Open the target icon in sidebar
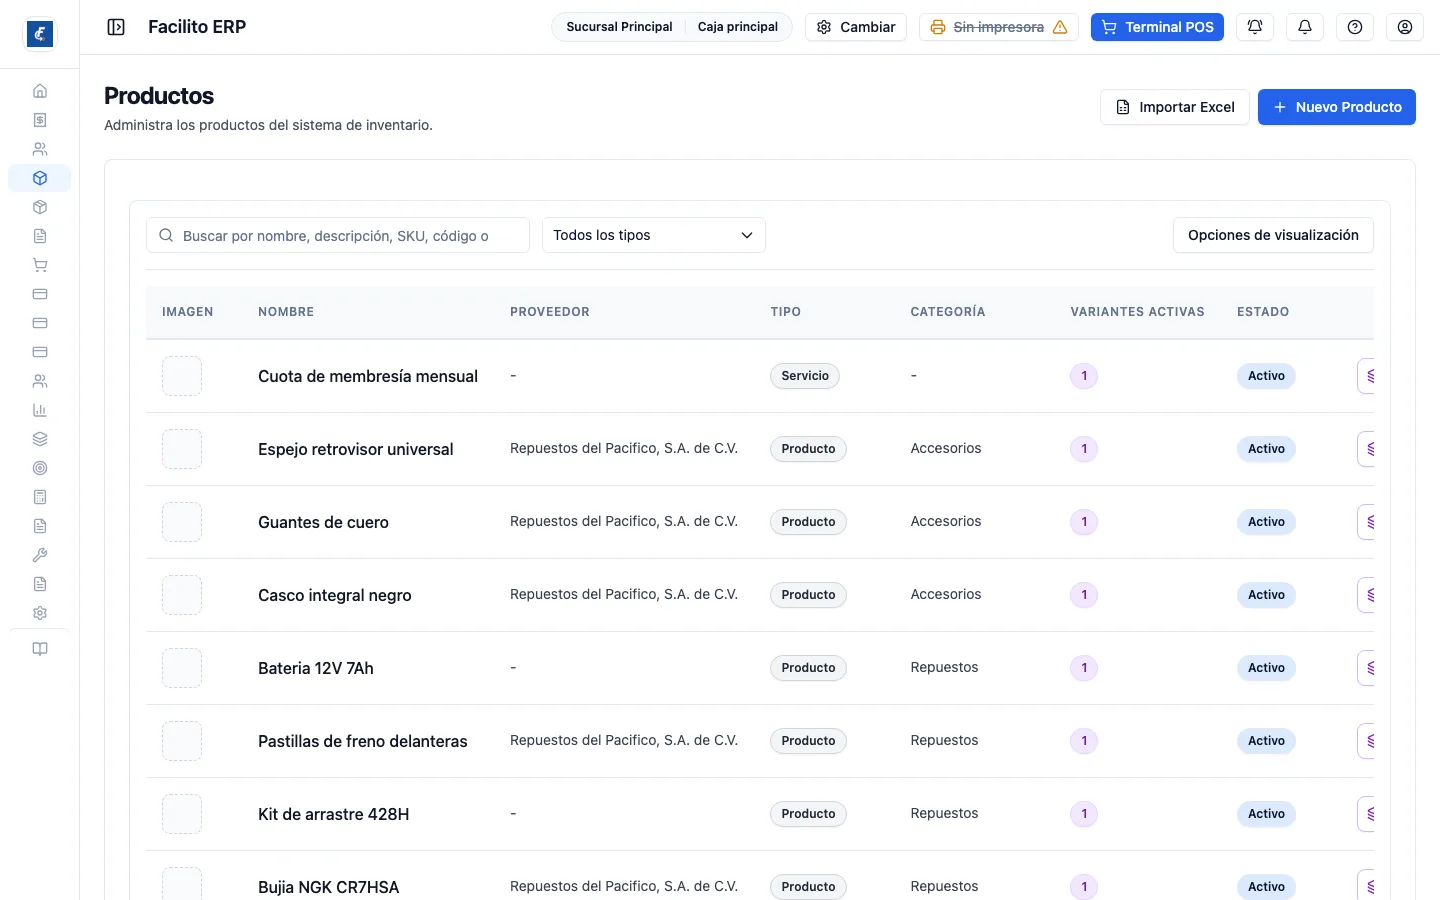1440x900 pixels. 40,468
